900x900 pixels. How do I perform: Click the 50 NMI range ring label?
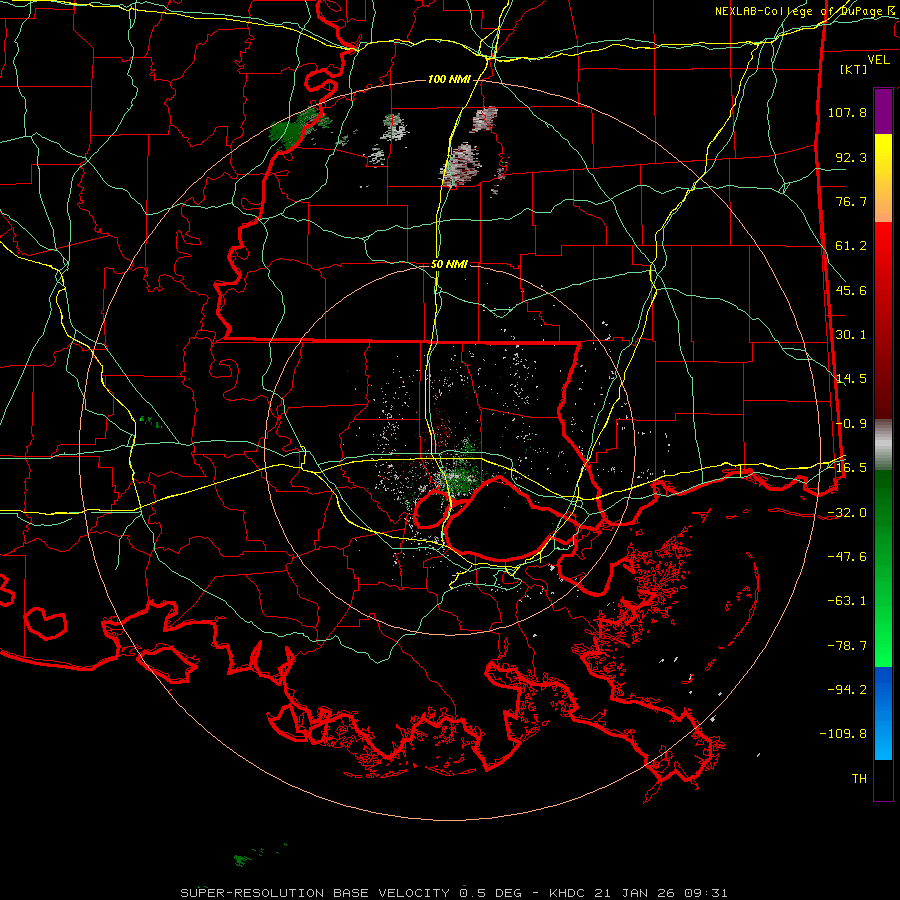coord(449,264)
